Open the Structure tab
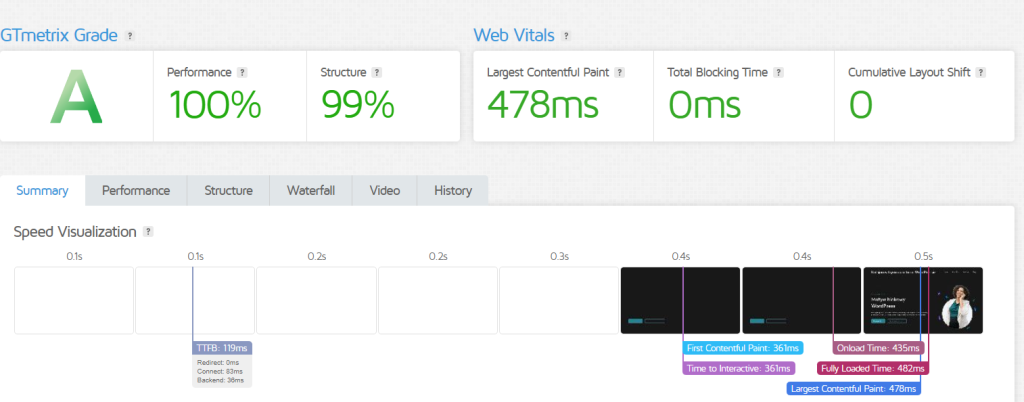 pyautogui.click(x=229, y=191)
